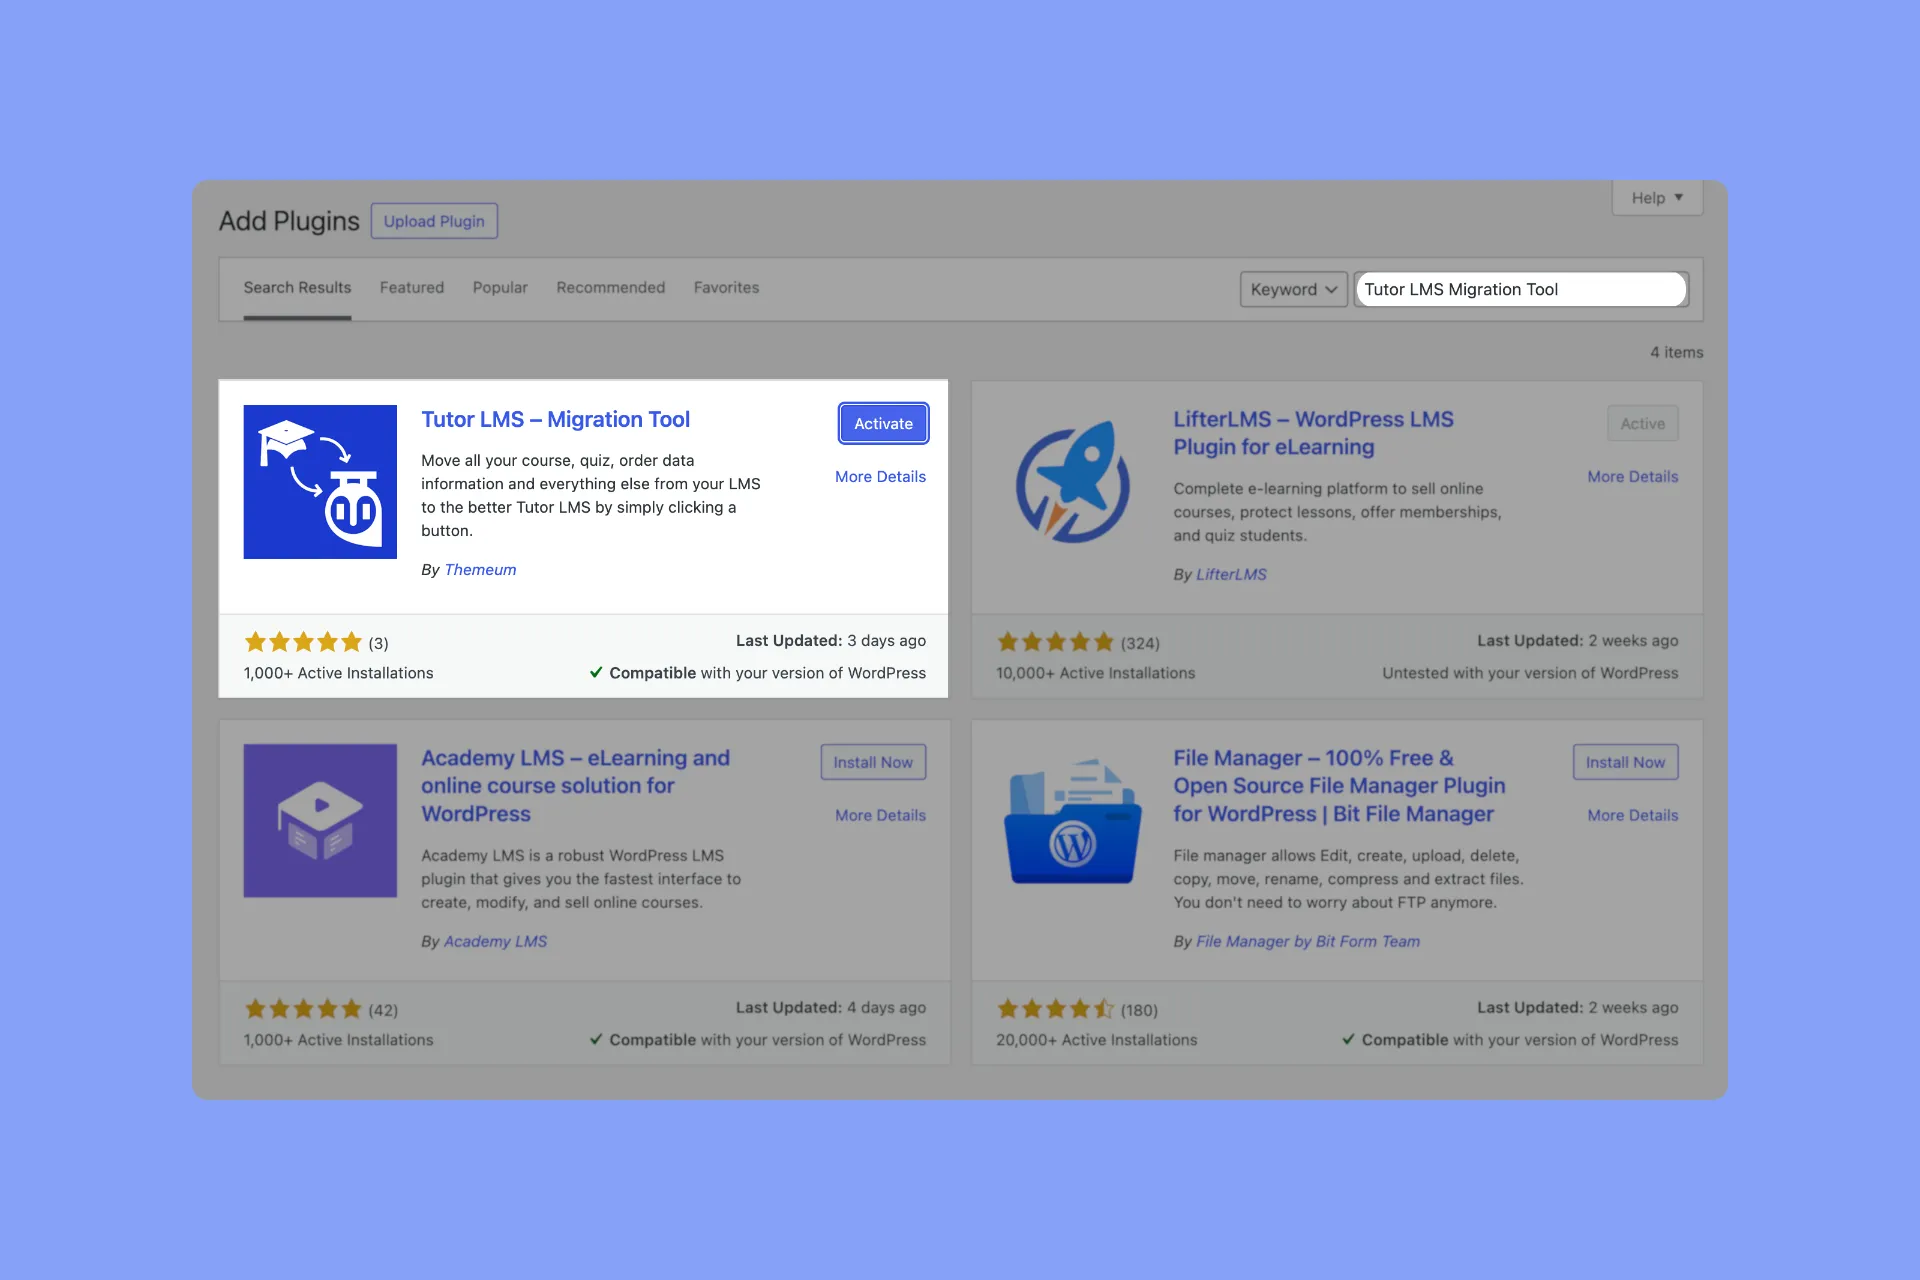
Task: Click the LifterLMS rocket plugin icon
Action: point(1072,481)
